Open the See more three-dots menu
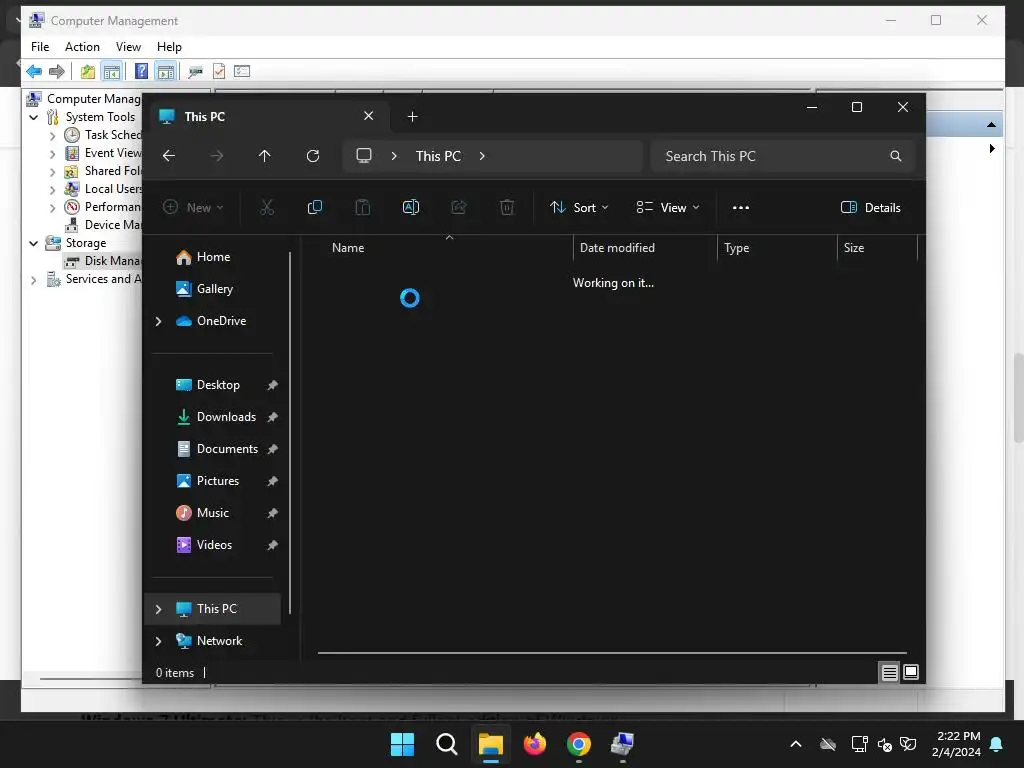Screen dimensions: 1024x768 click(741, 208)
